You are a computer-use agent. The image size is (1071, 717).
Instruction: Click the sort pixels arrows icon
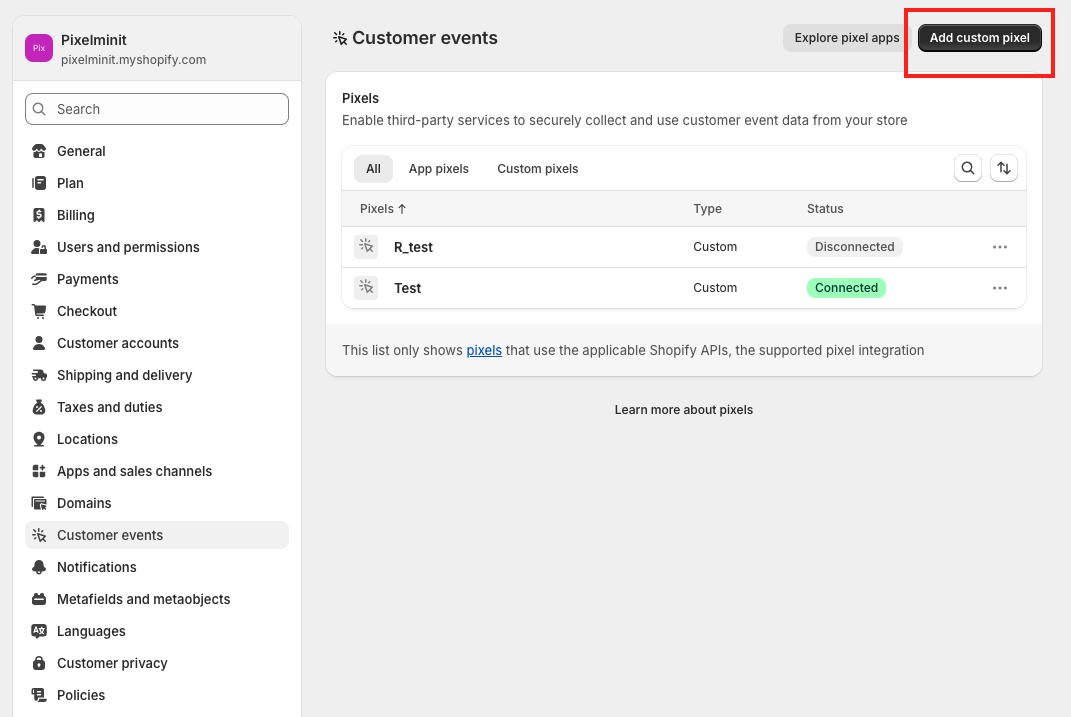click(x=1004, y=169)
